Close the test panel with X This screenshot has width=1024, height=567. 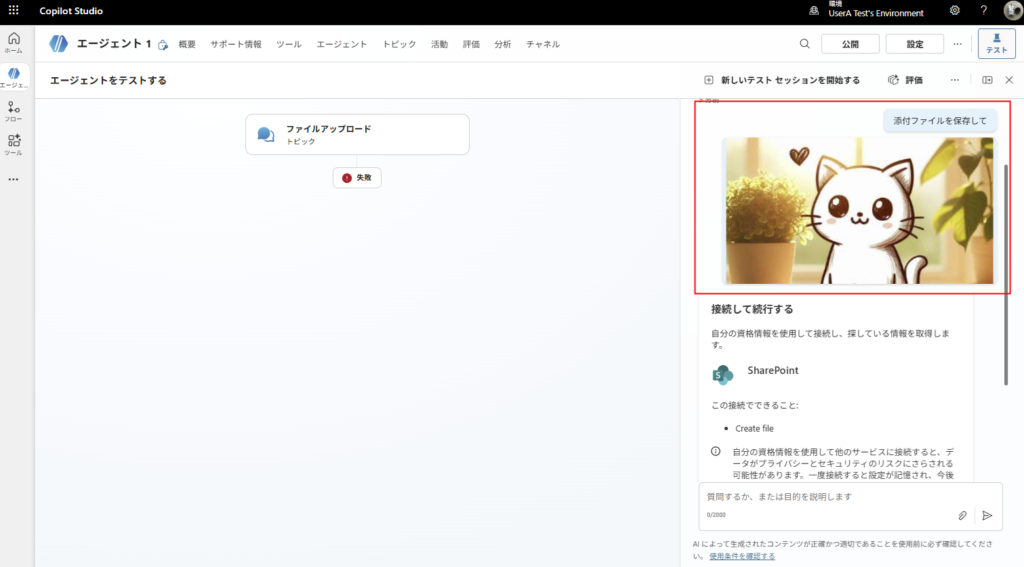click(1009, 80)
